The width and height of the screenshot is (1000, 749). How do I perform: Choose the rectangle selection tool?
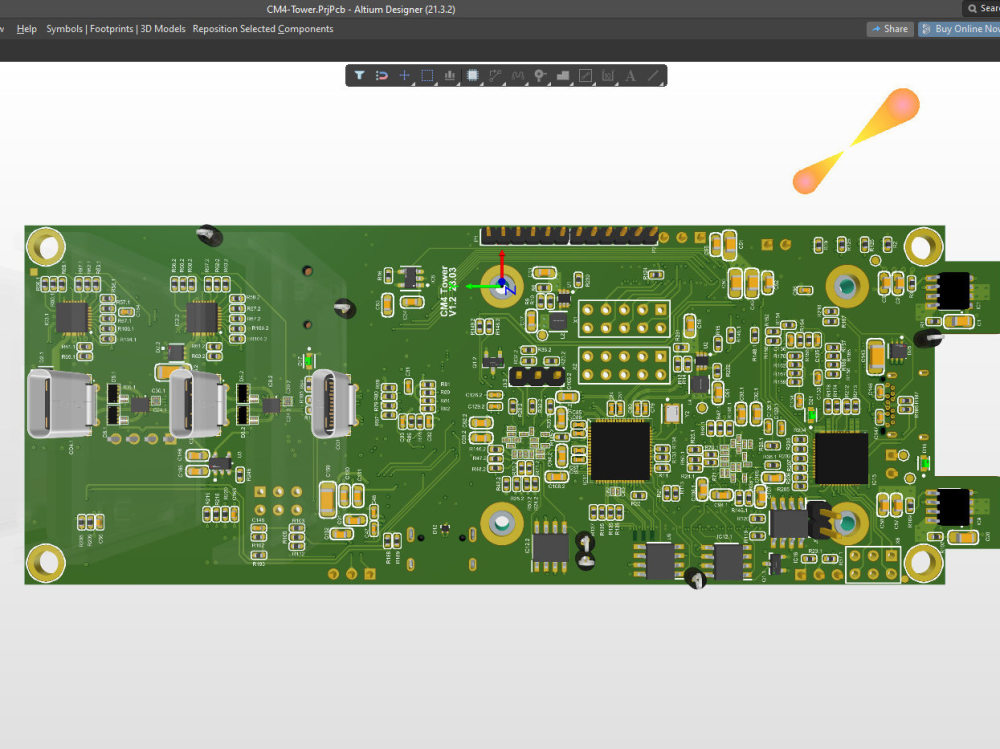pos(427,75)
